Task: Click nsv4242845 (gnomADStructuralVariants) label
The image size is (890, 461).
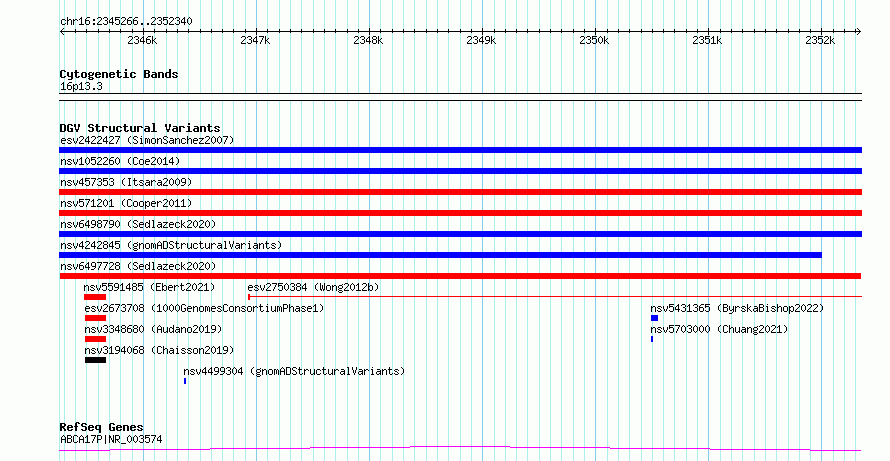Action: (171, 245)
